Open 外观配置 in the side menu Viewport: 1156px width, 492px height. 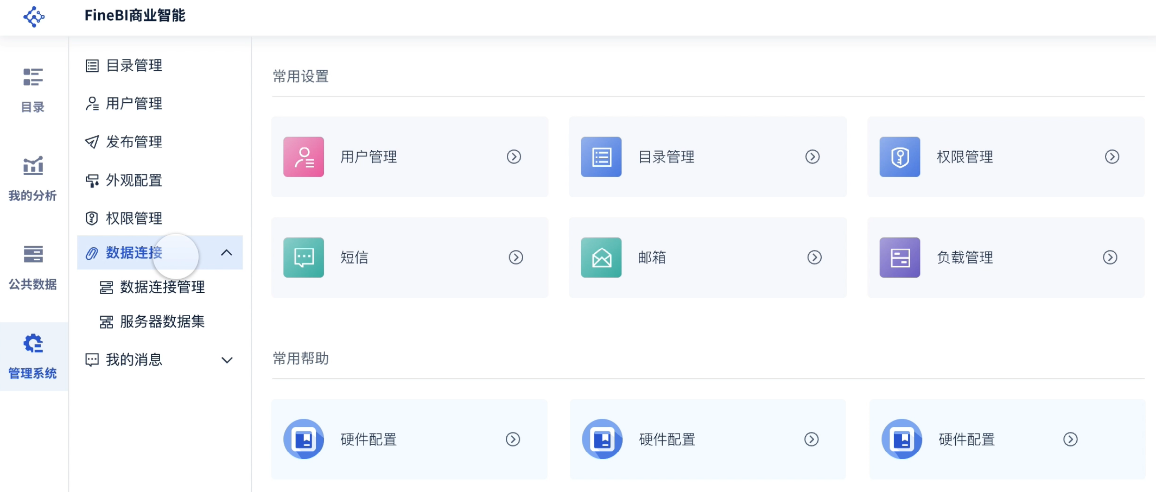pos(133,180)
